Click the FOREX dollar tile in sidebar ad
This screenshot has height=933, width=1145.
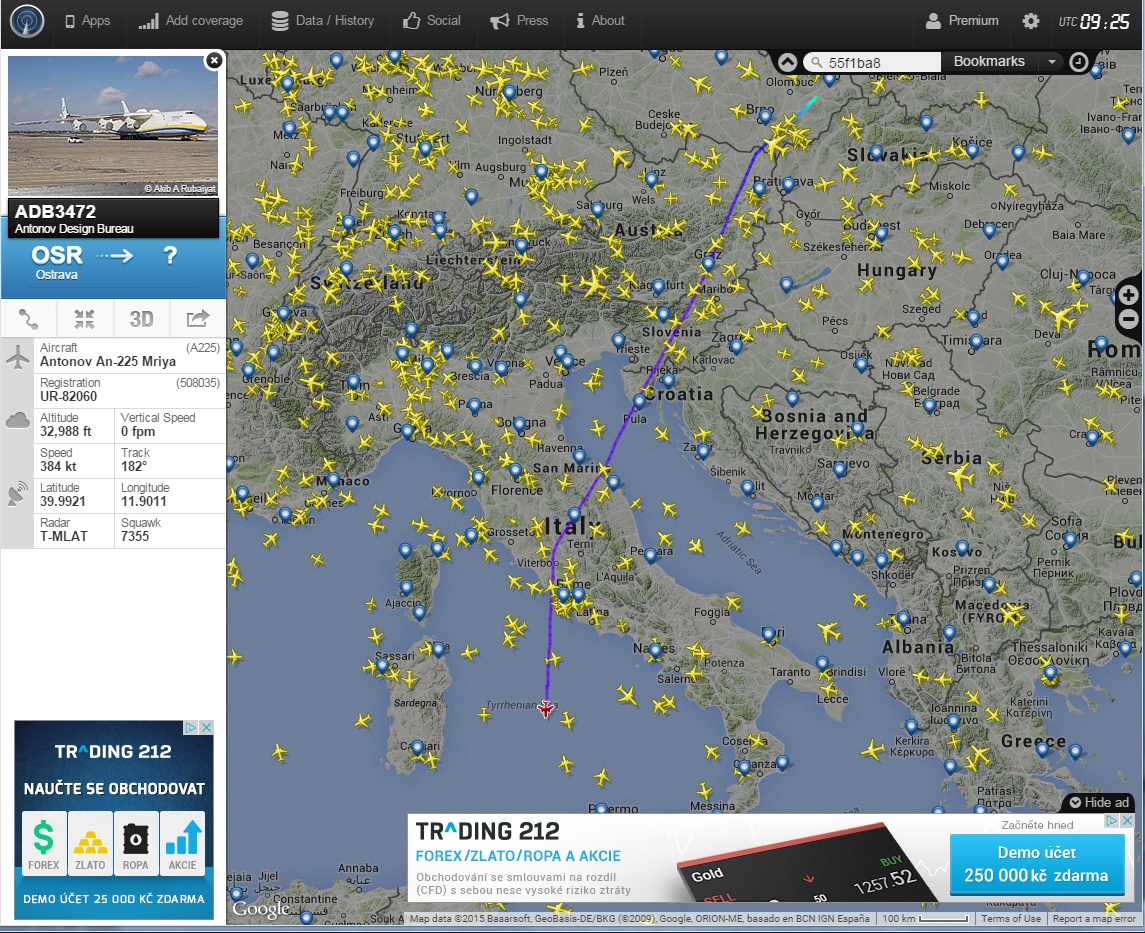tap(44, 843)
